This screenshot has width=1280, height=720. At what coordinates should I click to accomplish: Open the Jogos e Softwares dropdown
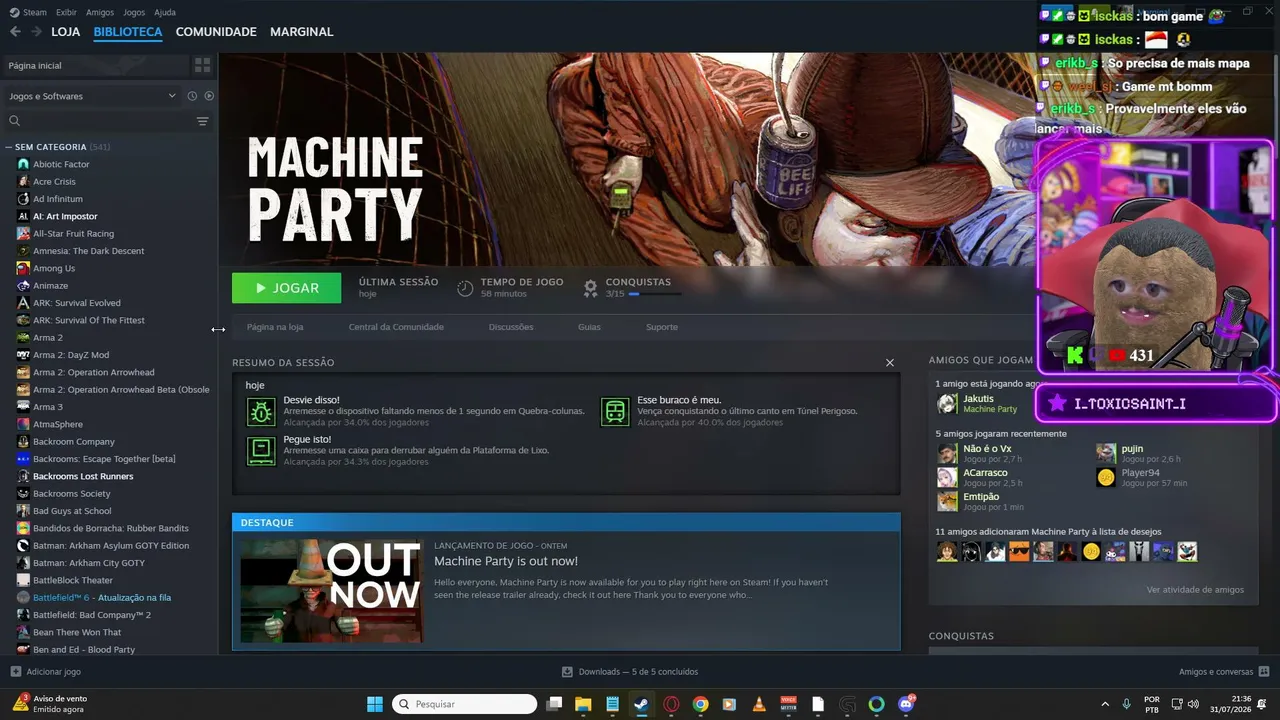[x=92, y=96]
